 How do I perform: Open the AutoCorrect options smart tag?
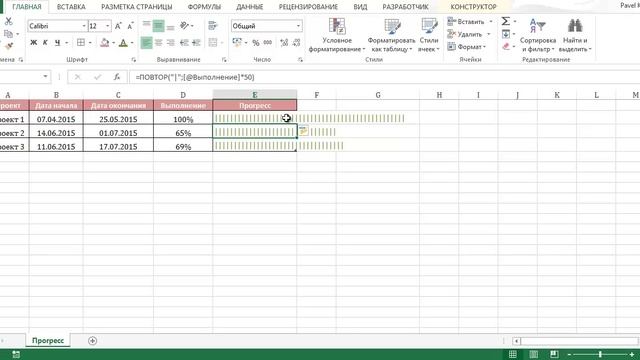[x=303, y=131]
